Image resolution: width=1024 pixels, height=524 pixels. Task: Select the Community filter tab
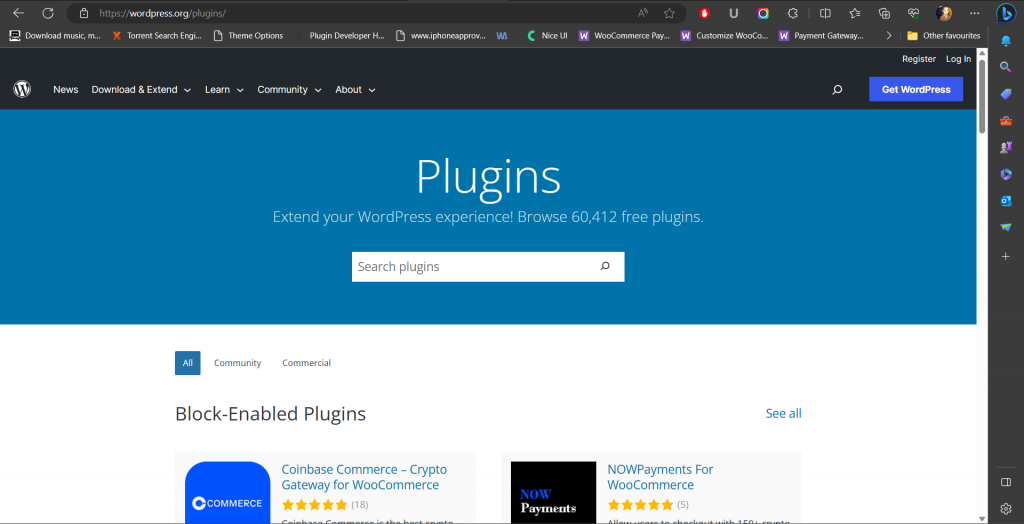(x=238, y=363)
